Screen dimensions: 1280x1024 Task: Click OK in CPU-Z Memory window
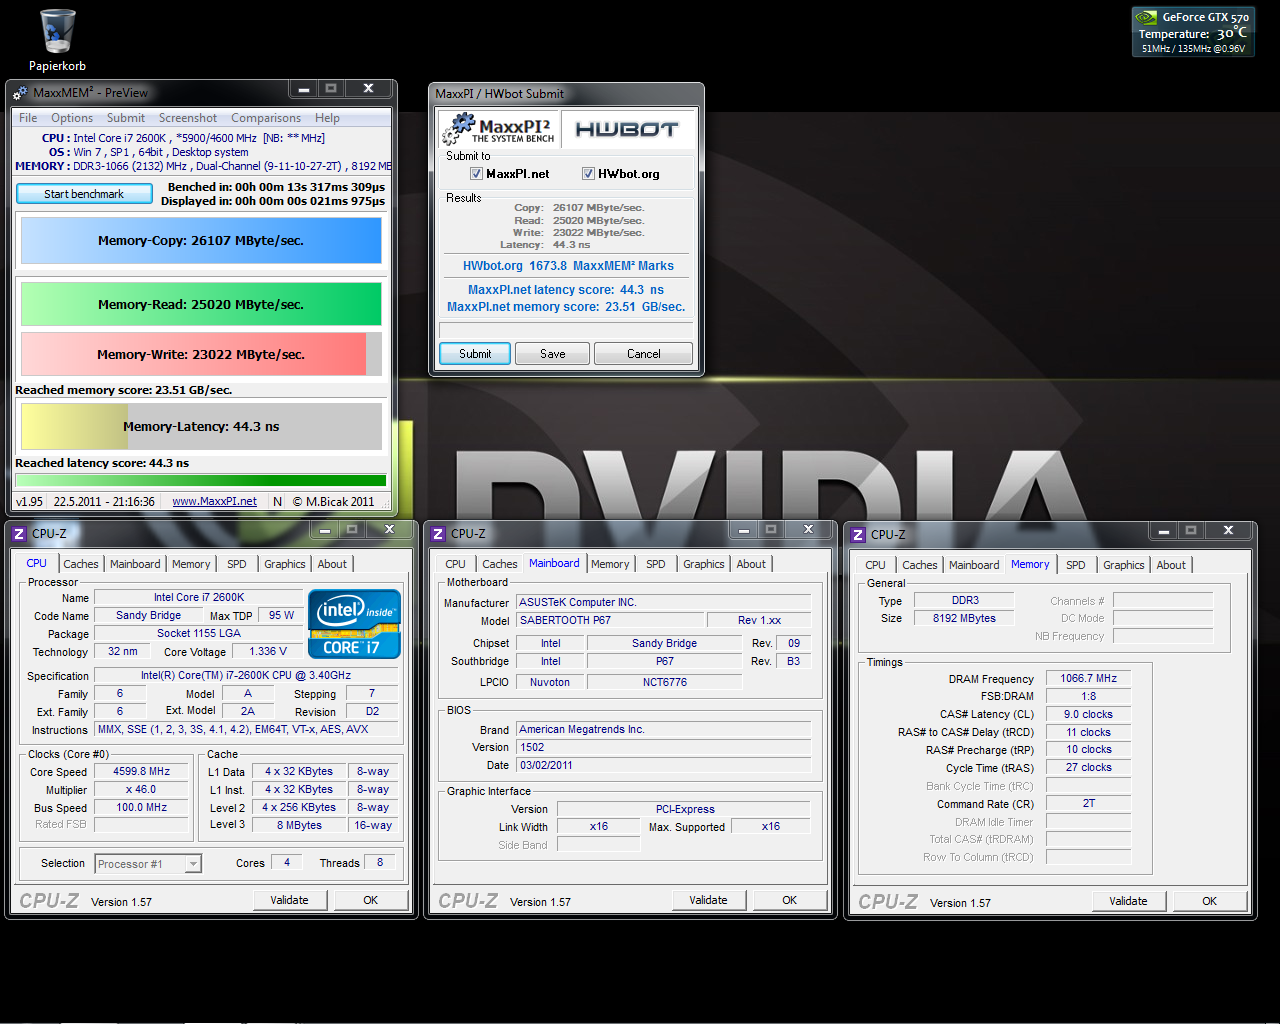click(x=1209, y=901)
